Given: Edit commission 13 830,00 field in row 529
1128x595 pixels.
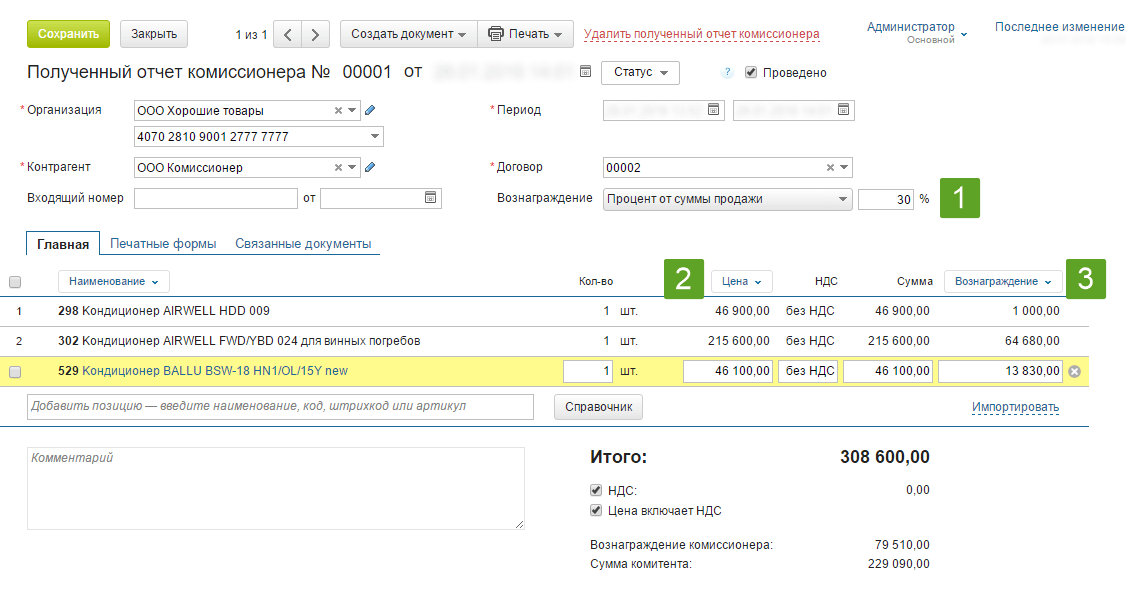Looking at the screenshot, I should click(1001, 371).
